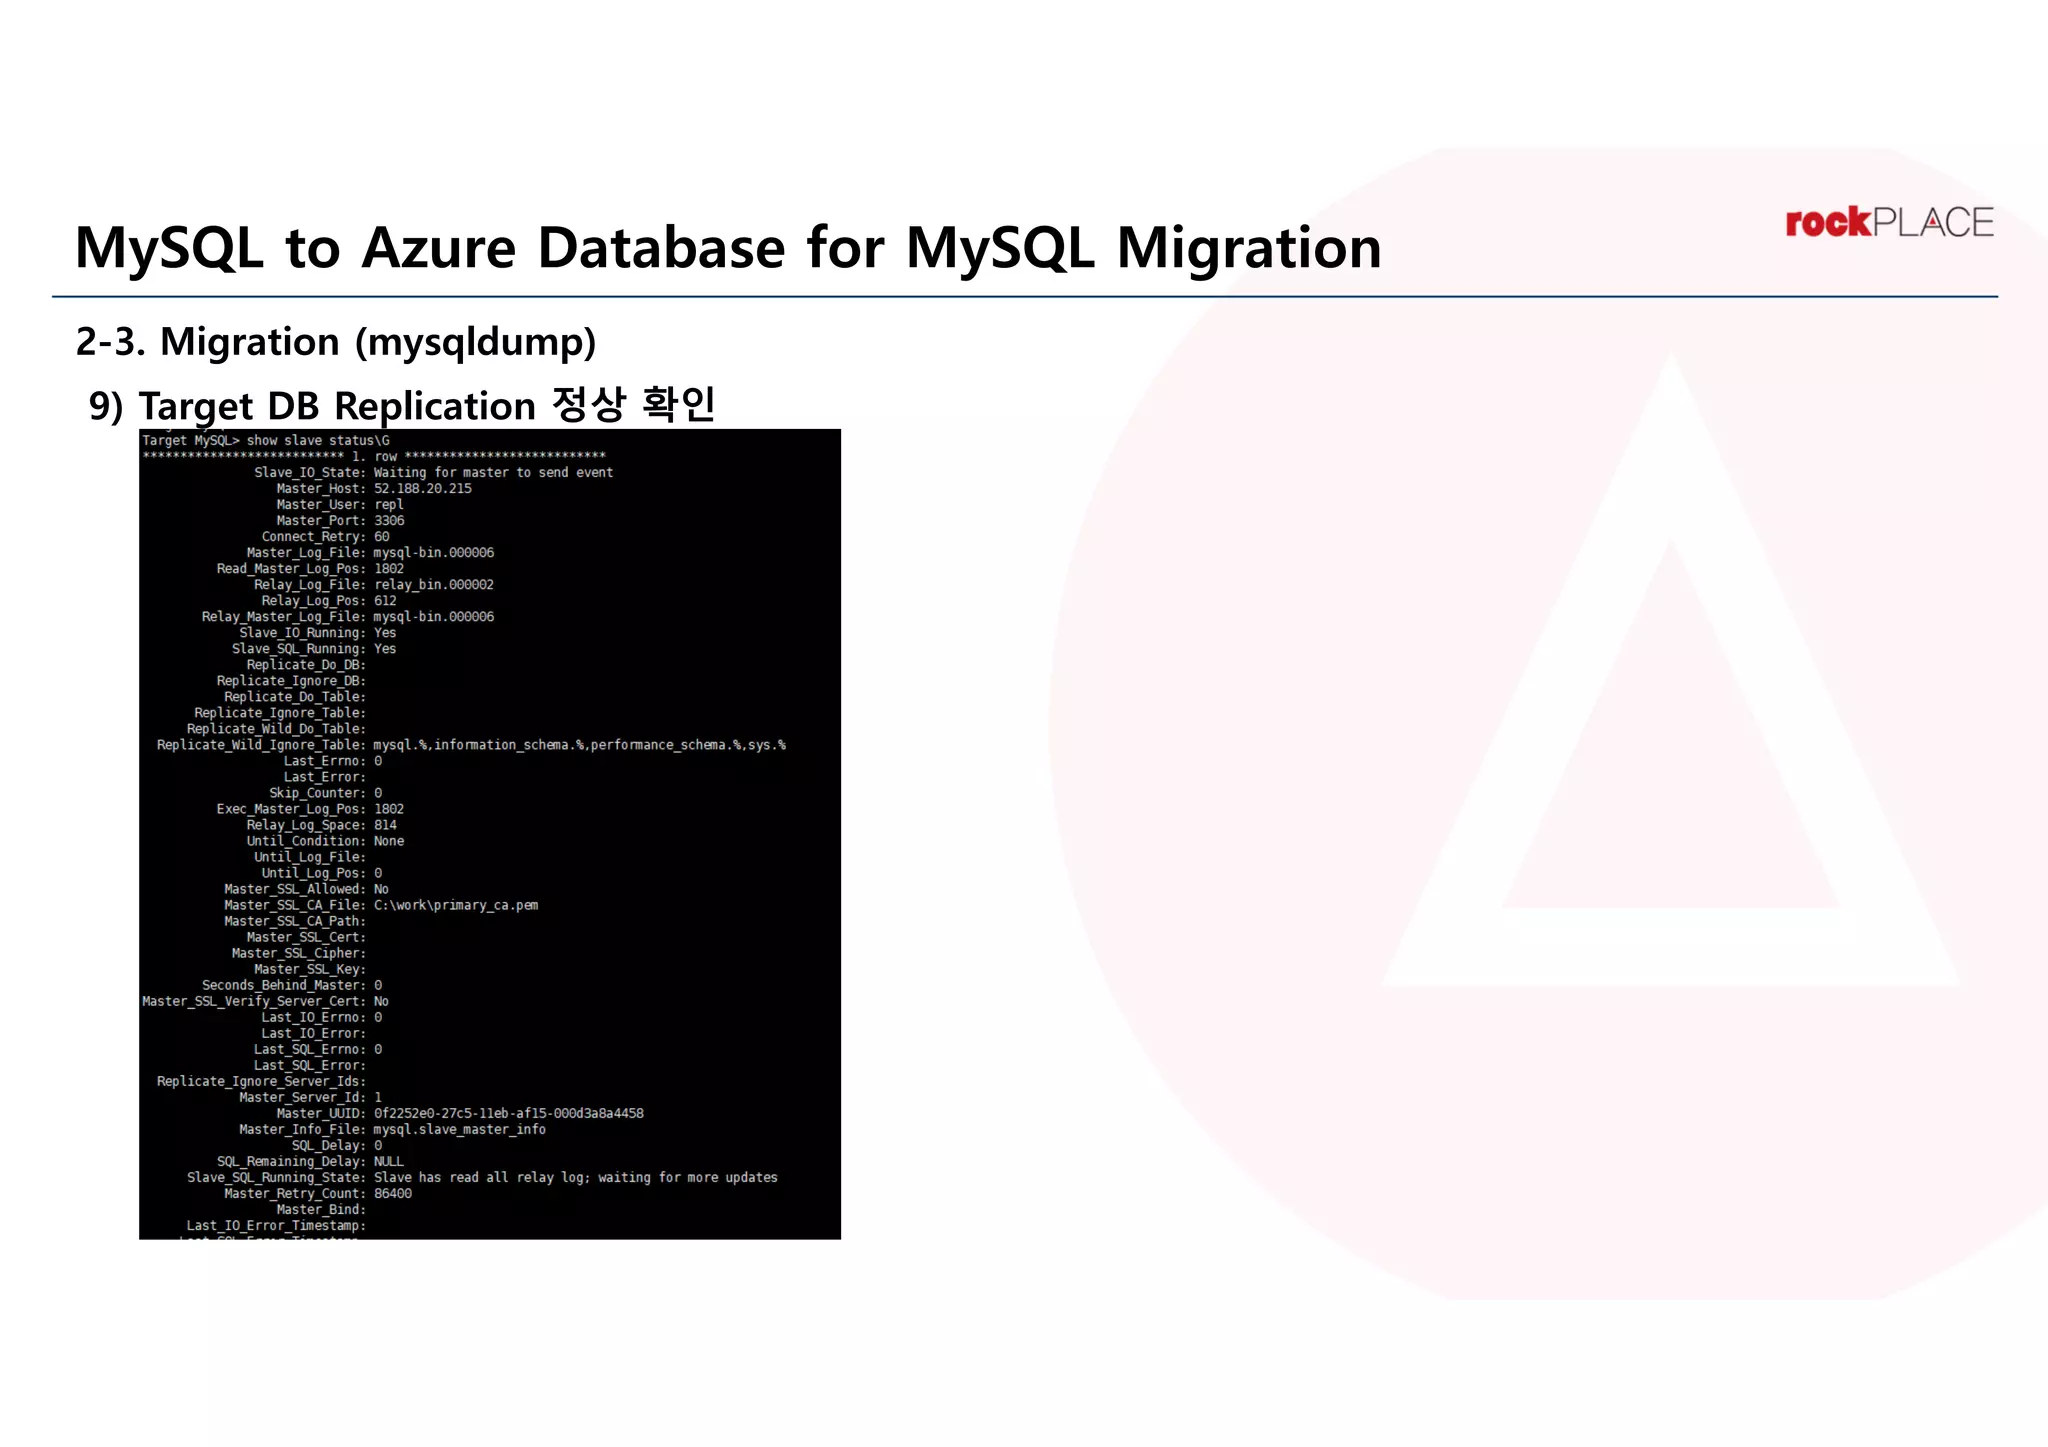The image size is (2048, 1447).
Task: Click the Master_Port: 3306 line
Action: [x=340, y=520]
